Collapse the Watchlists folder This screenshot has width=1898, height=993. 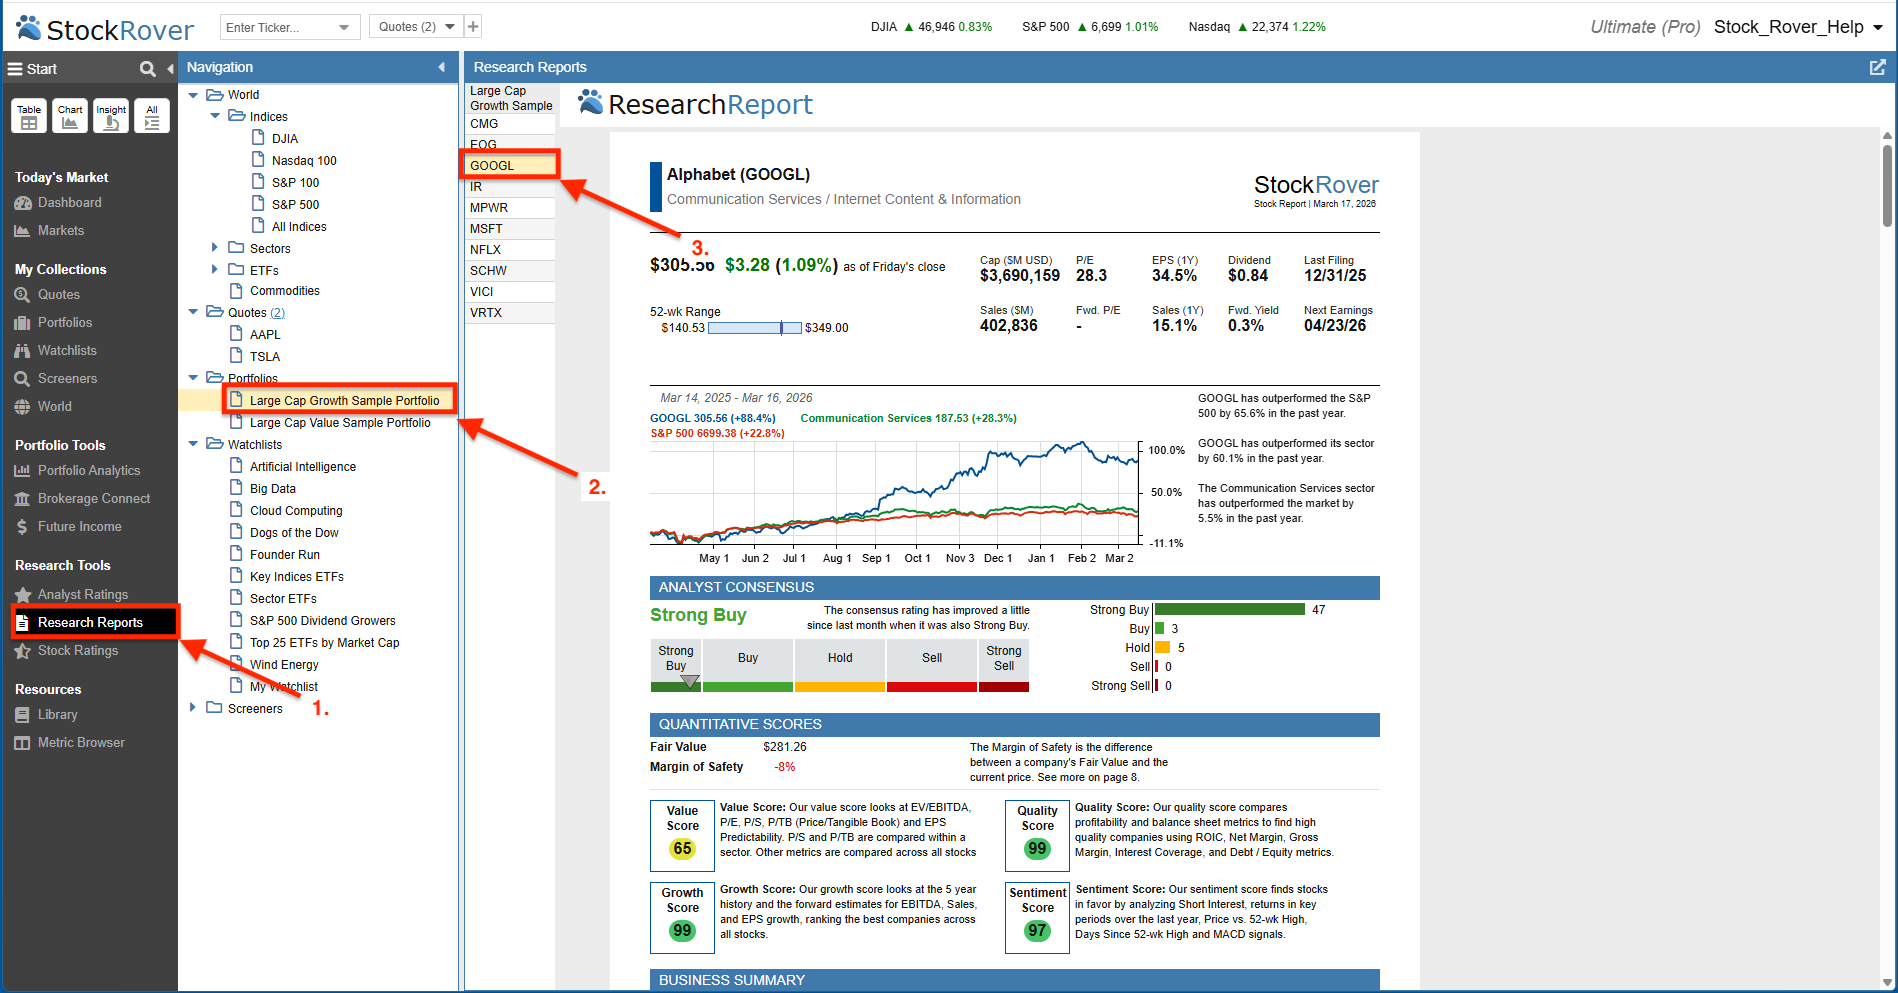tap(192, 443)
